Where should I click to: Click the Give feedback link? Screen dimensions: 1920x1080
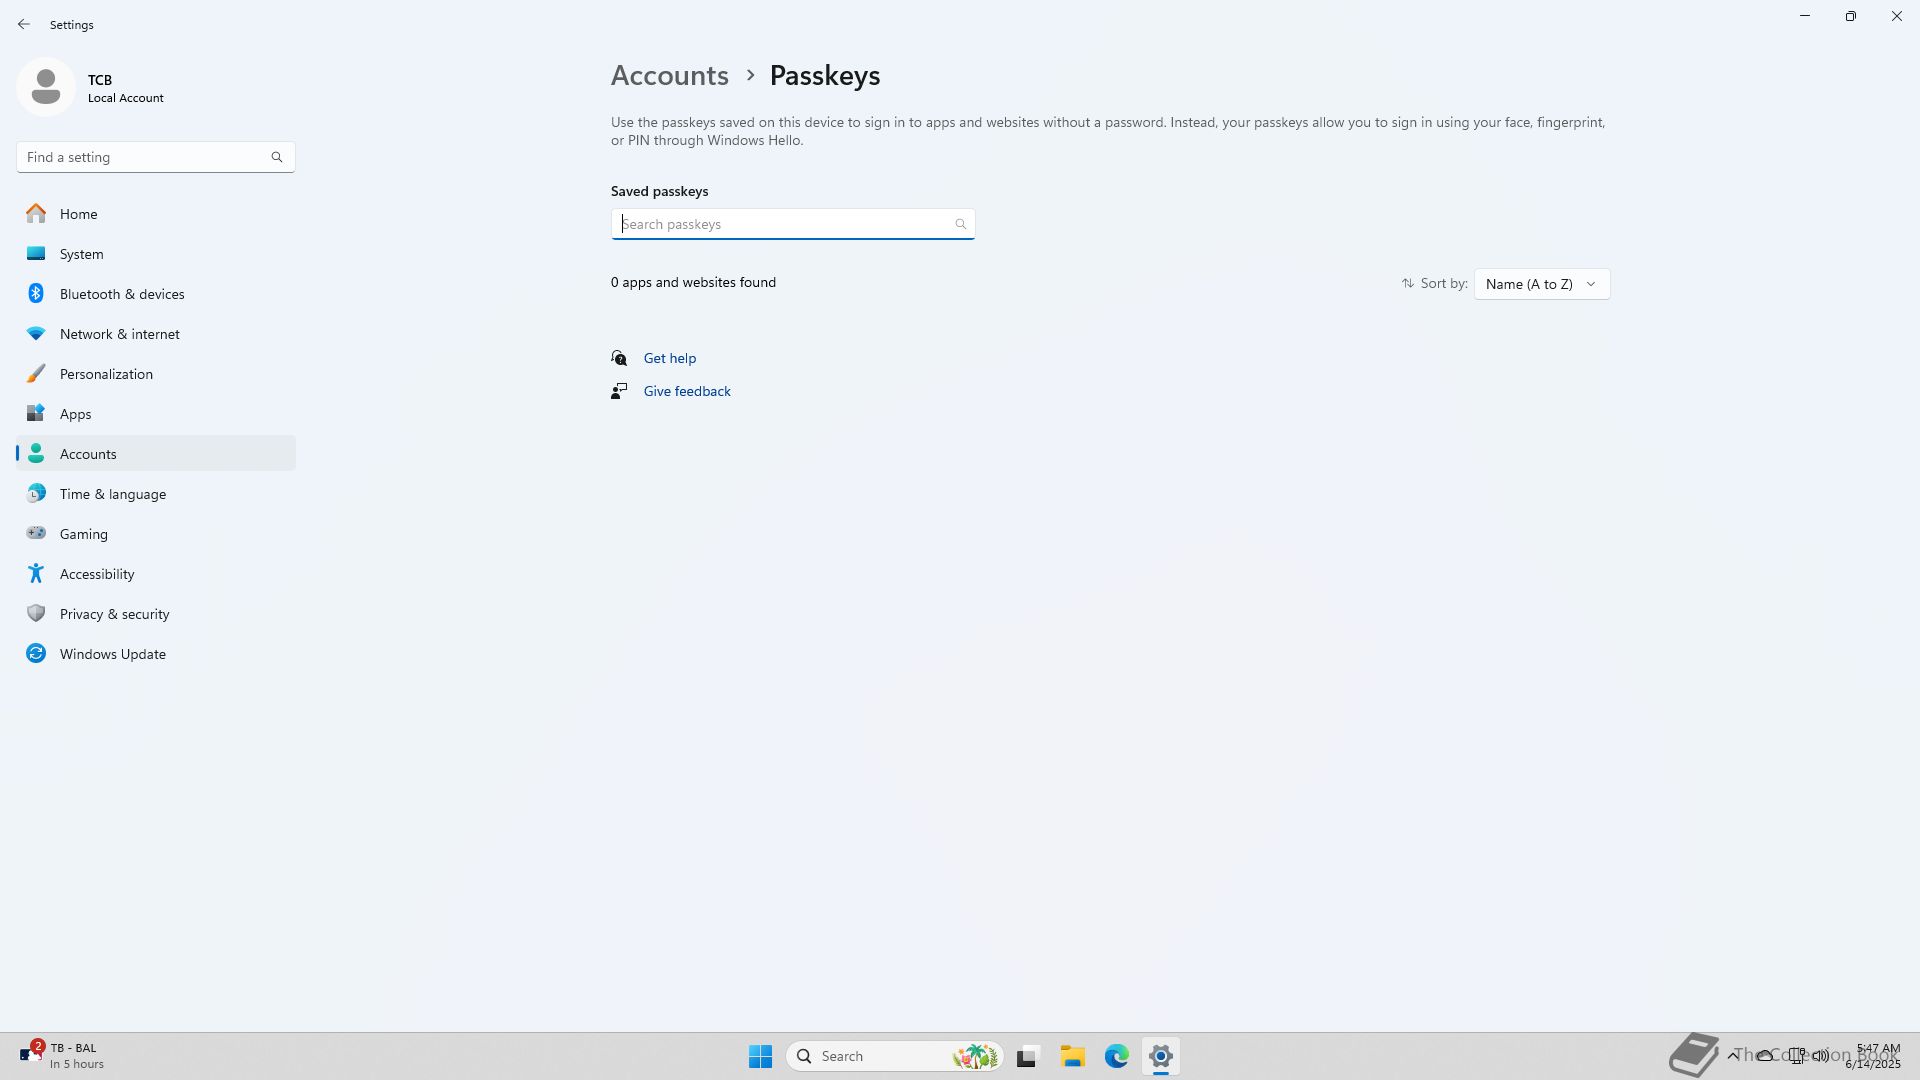coord(686,391)
